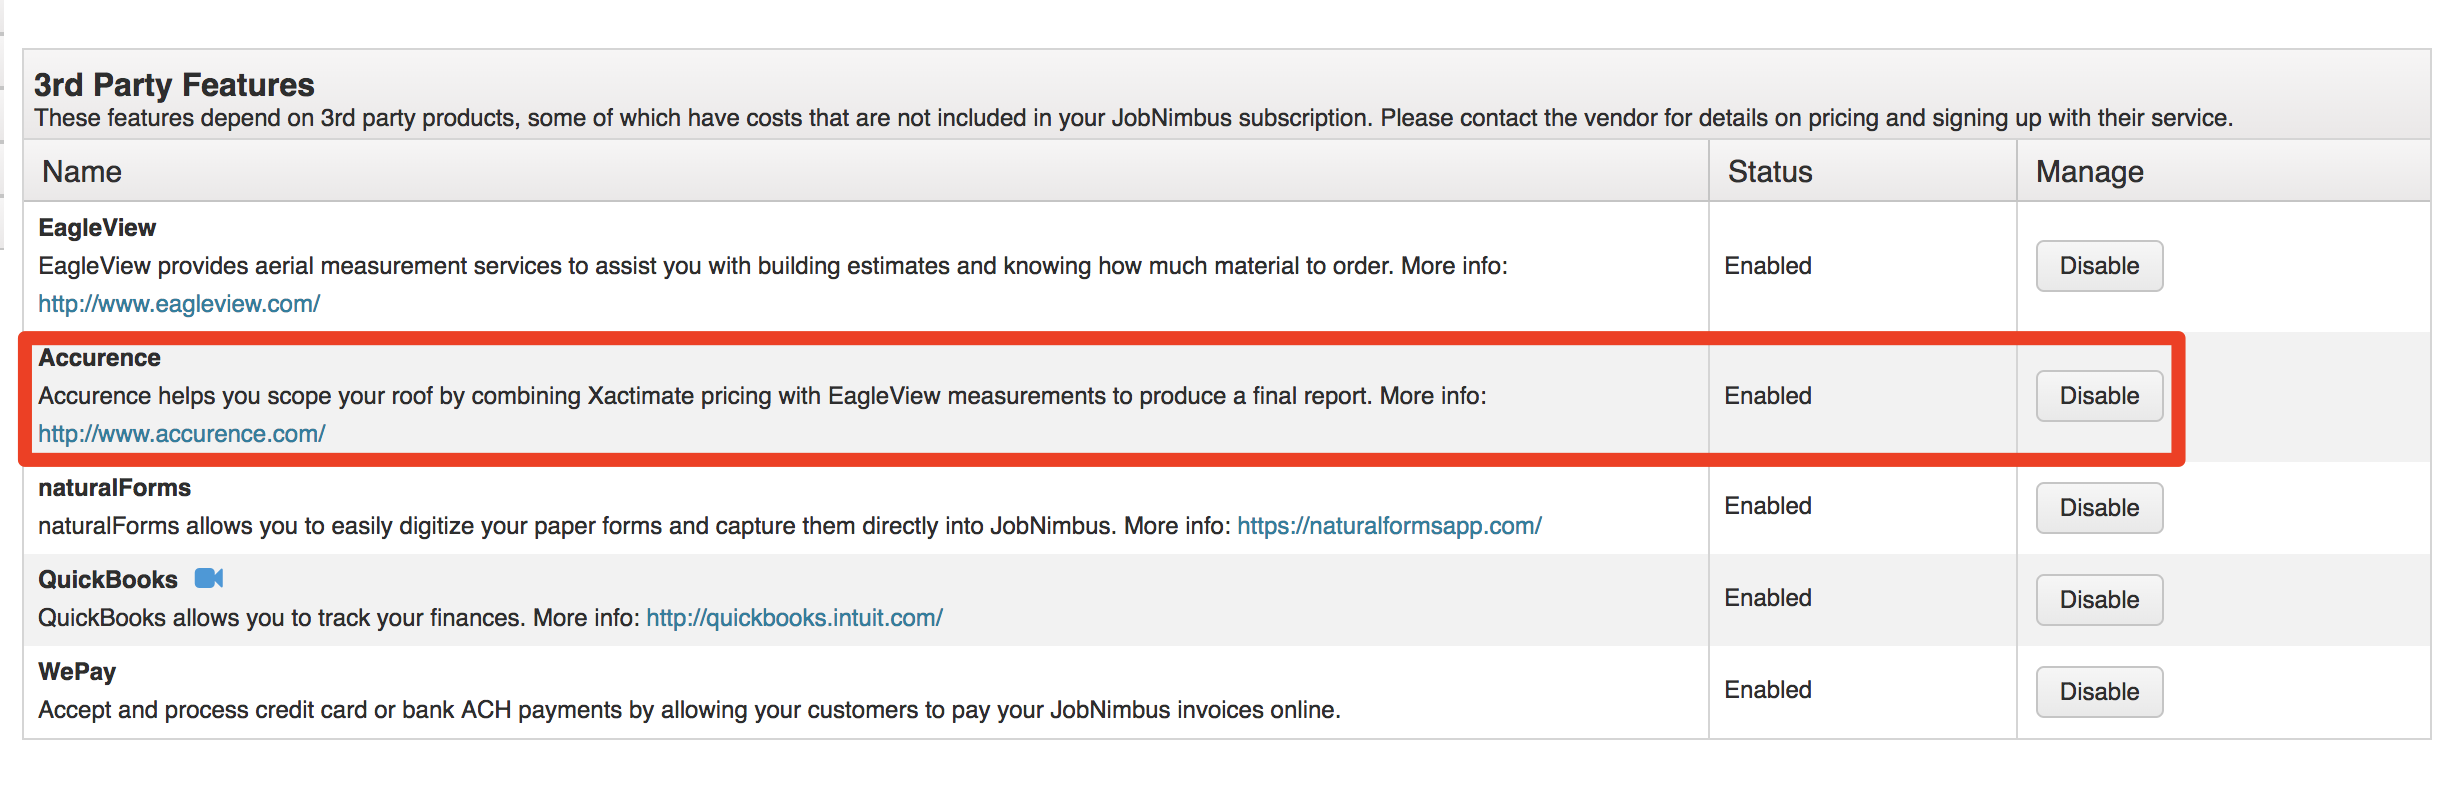The image size is (2444, 794).
Task: Select the QuickBooks feature title
Action: [x=108, y=580]
